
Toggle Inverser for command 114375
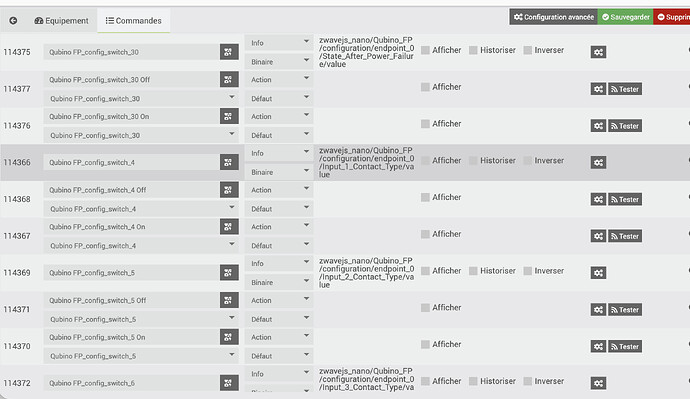click(x=528, y=50)
